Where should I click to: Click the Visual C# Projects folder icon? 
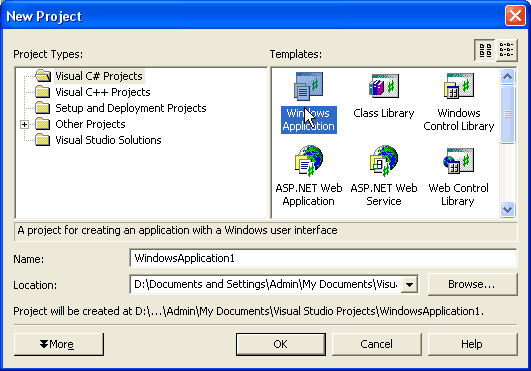[x=43, y=76]
